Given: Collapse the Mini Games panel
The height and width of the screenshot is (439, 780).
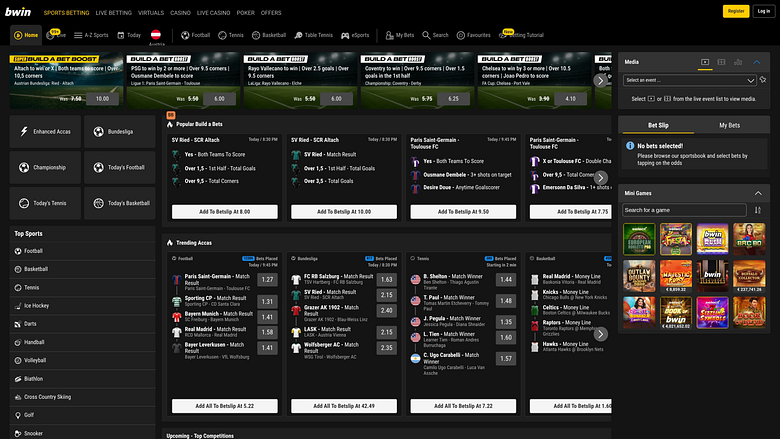Looking at the screenshot, I should 758,193.
